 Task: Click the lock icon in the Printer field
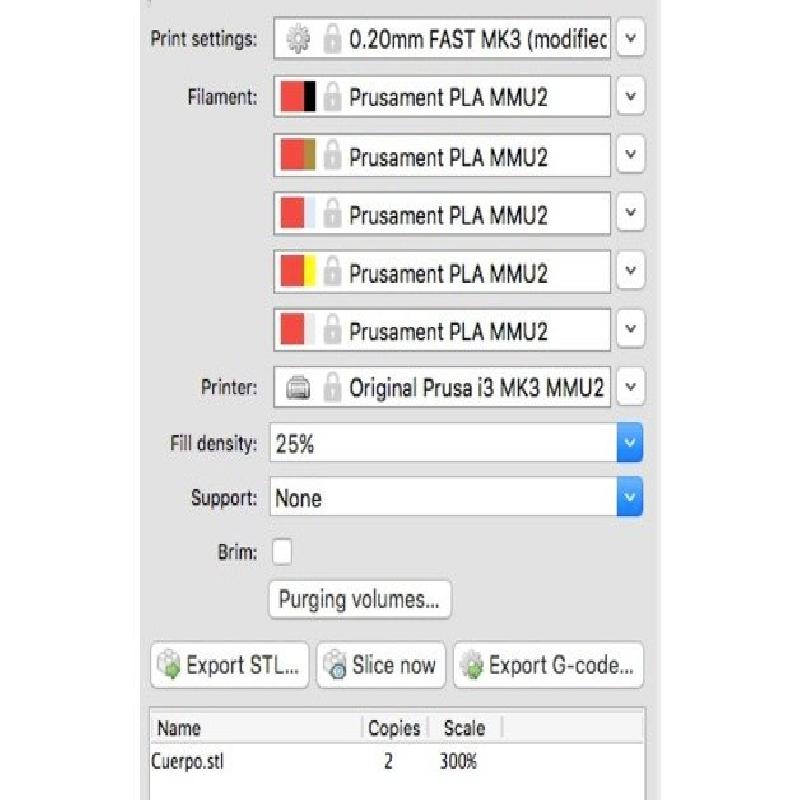pyautogui.click(x=331, y=388)
